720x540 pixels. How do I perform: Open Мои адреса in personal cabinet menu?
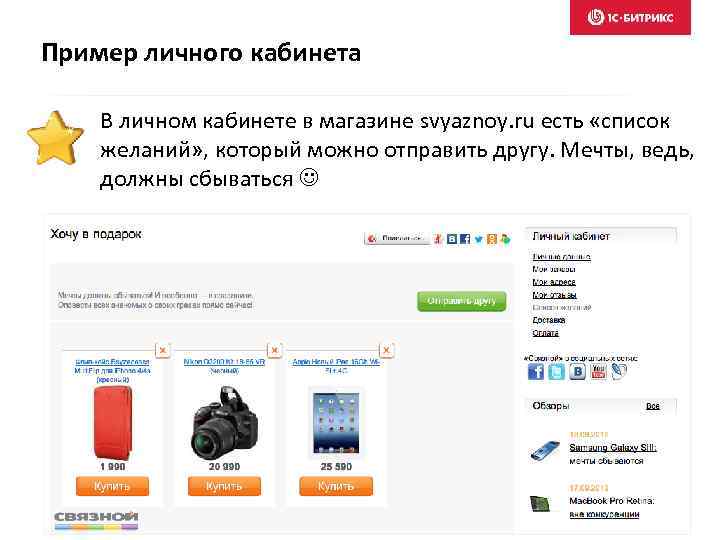click(554, 282)
